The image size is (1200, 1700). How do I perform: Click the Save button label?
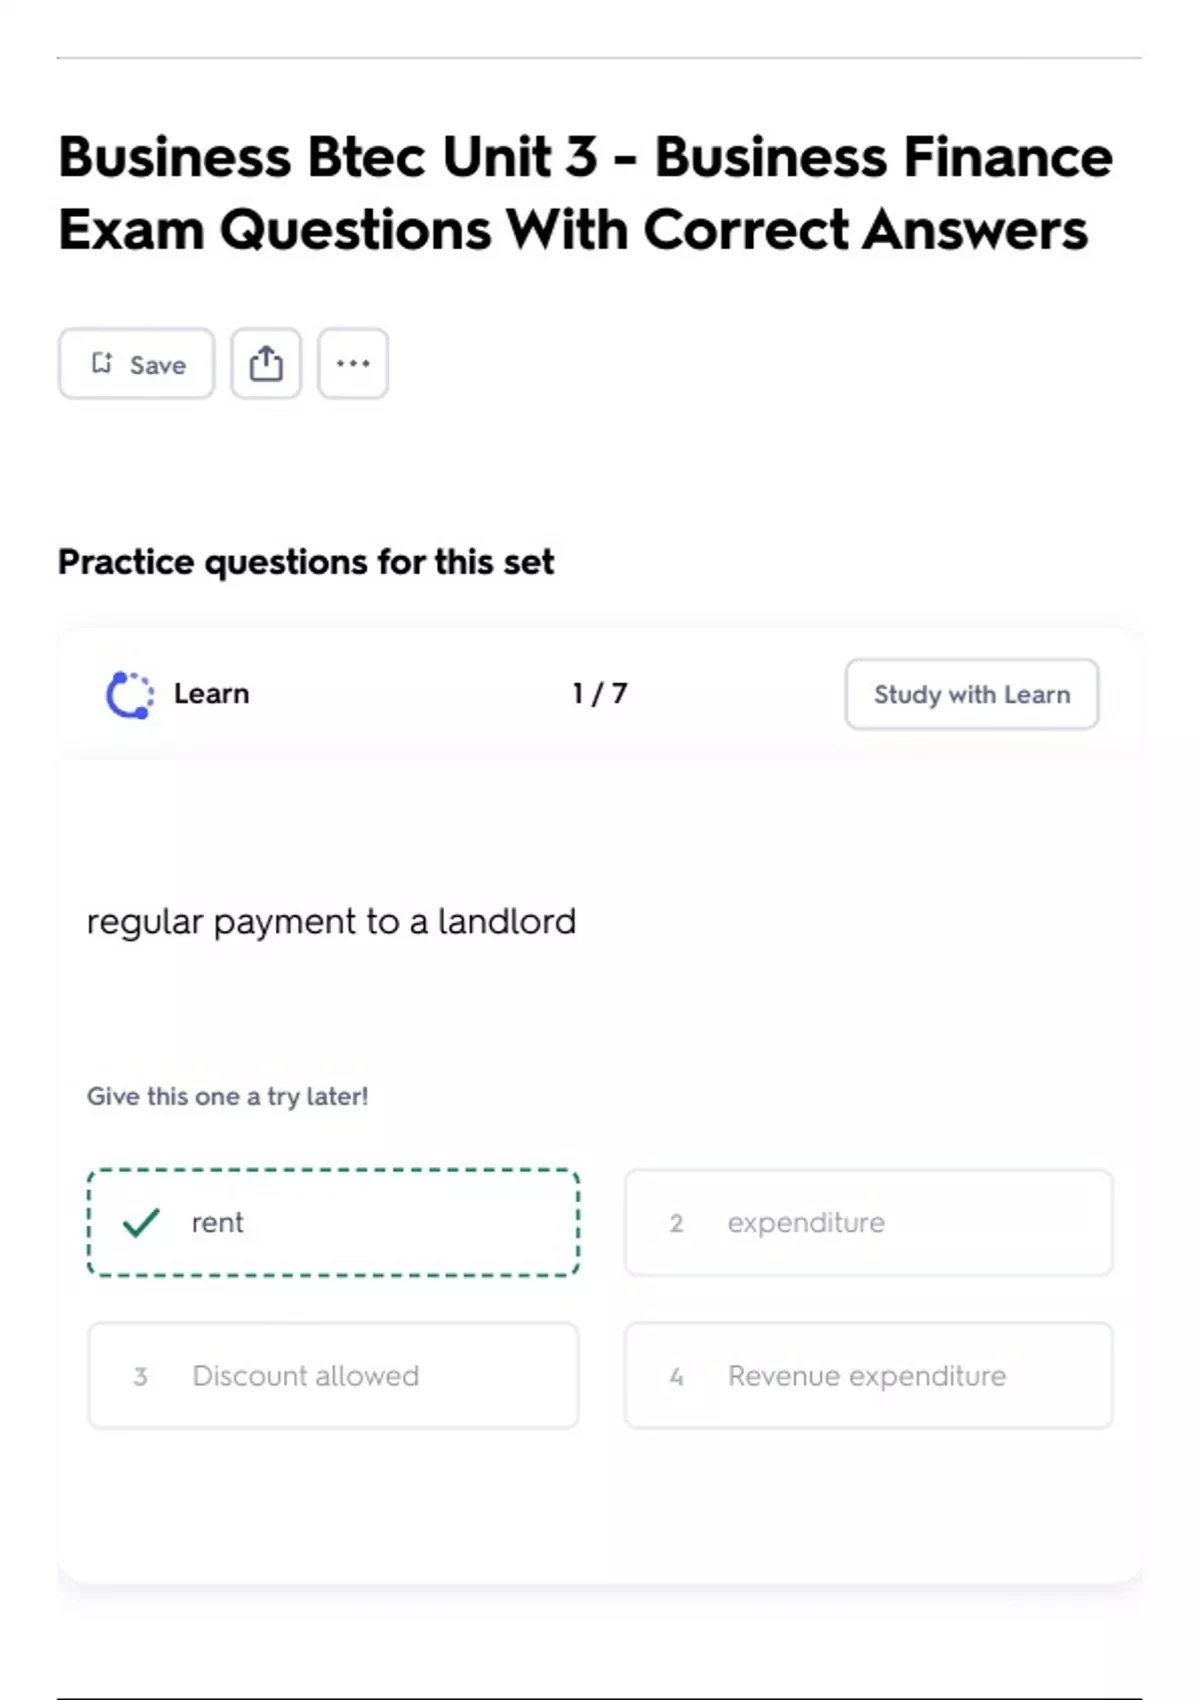pos(158,365)
